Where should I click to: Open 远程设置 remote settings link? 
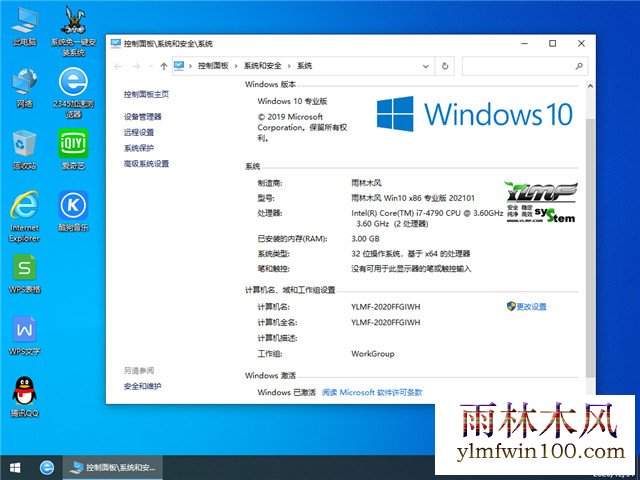pyautogui.click(x=139, y=132)
